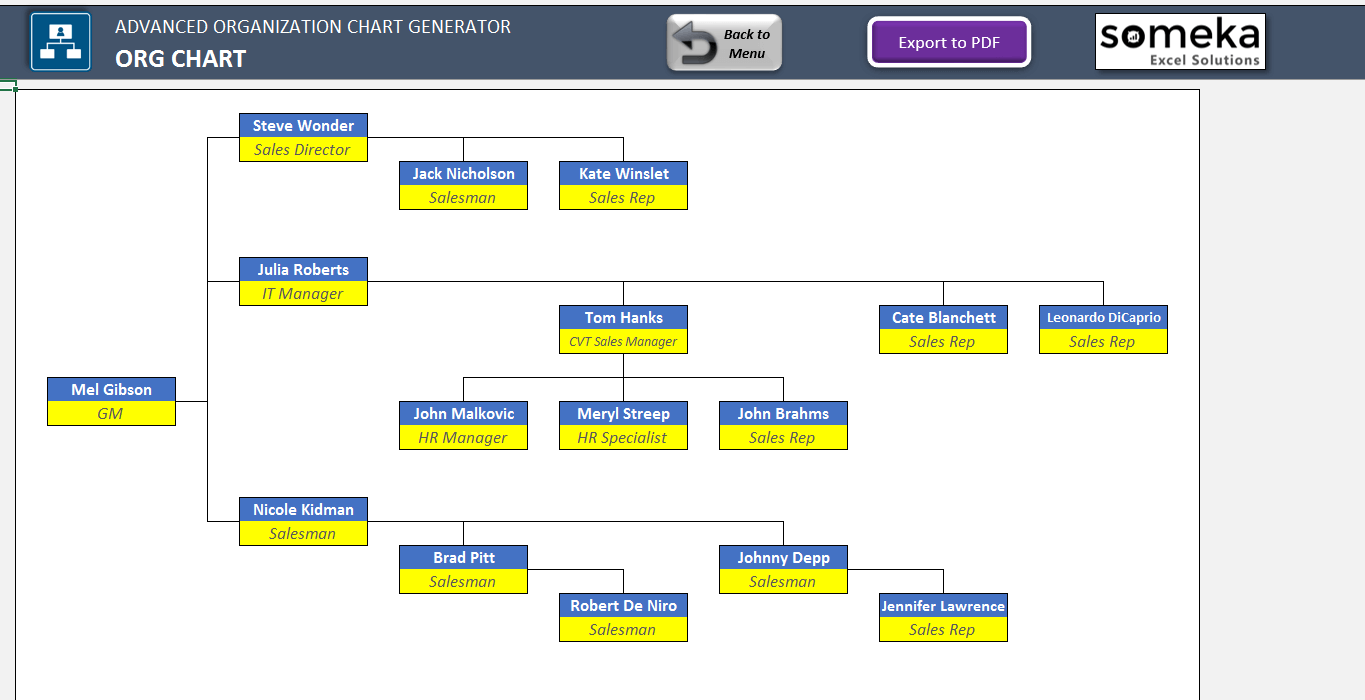Click the back arrow icon on Back to Menu
Viewport: 1365px width, 700px height.
pyautogui.click(x=696, y=41)
